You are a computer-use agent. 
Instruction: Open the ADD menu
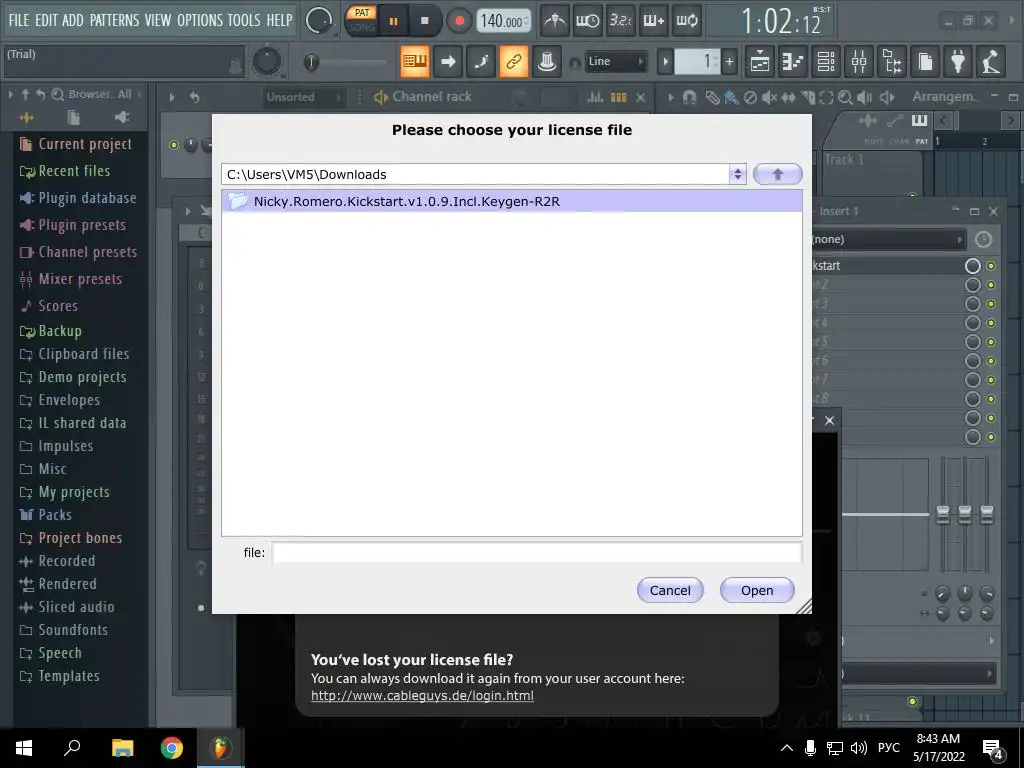pyautogui.click(x=72, y=20)
